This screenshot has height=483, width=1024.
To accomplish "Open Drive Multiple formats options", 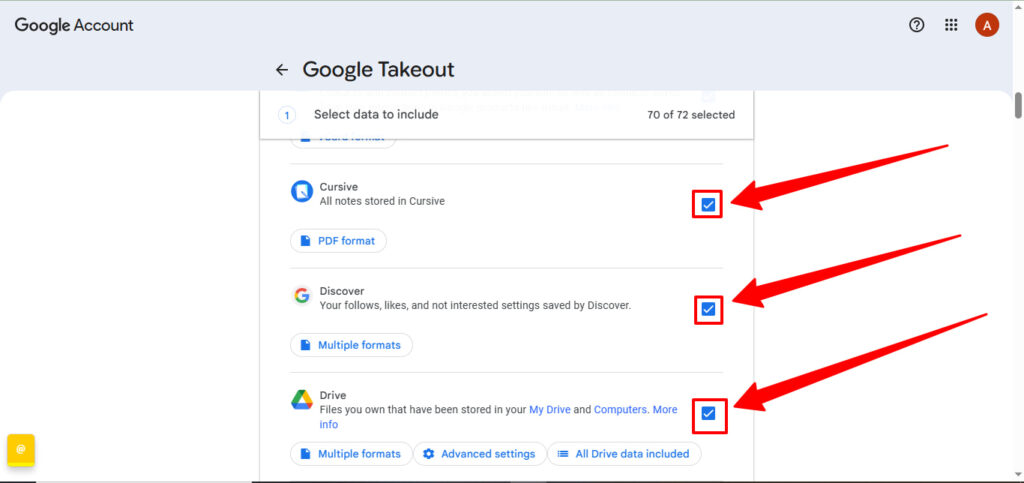I will pyautogui.click(x=351, y=454).
